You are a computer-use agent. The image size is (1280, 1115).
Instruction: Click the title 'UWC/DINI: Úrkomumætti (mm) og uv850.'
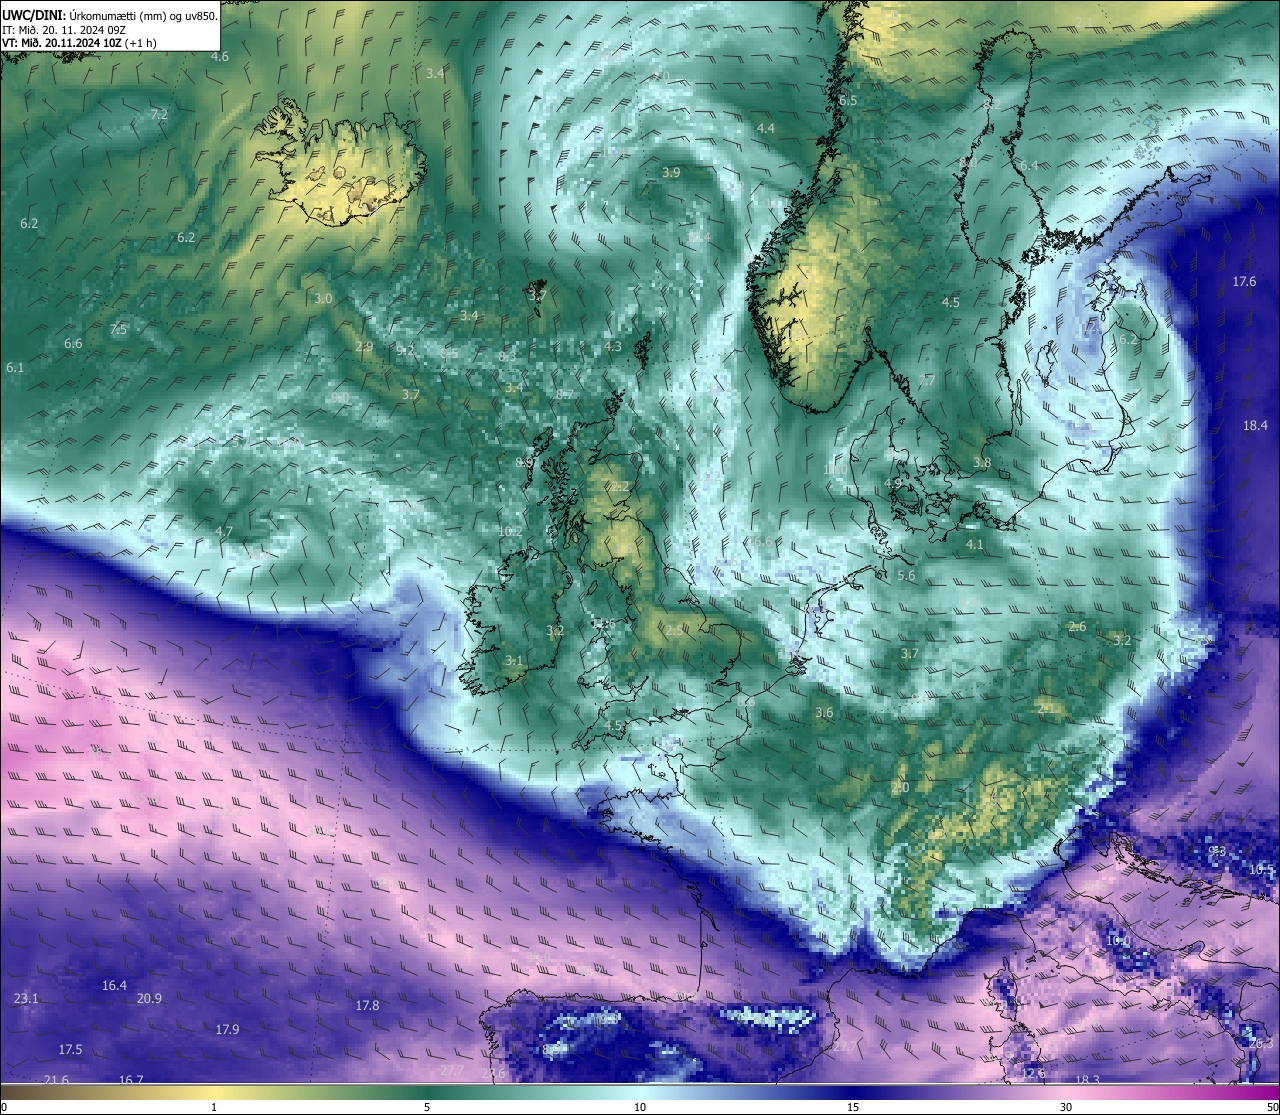(x=109, y=15)
